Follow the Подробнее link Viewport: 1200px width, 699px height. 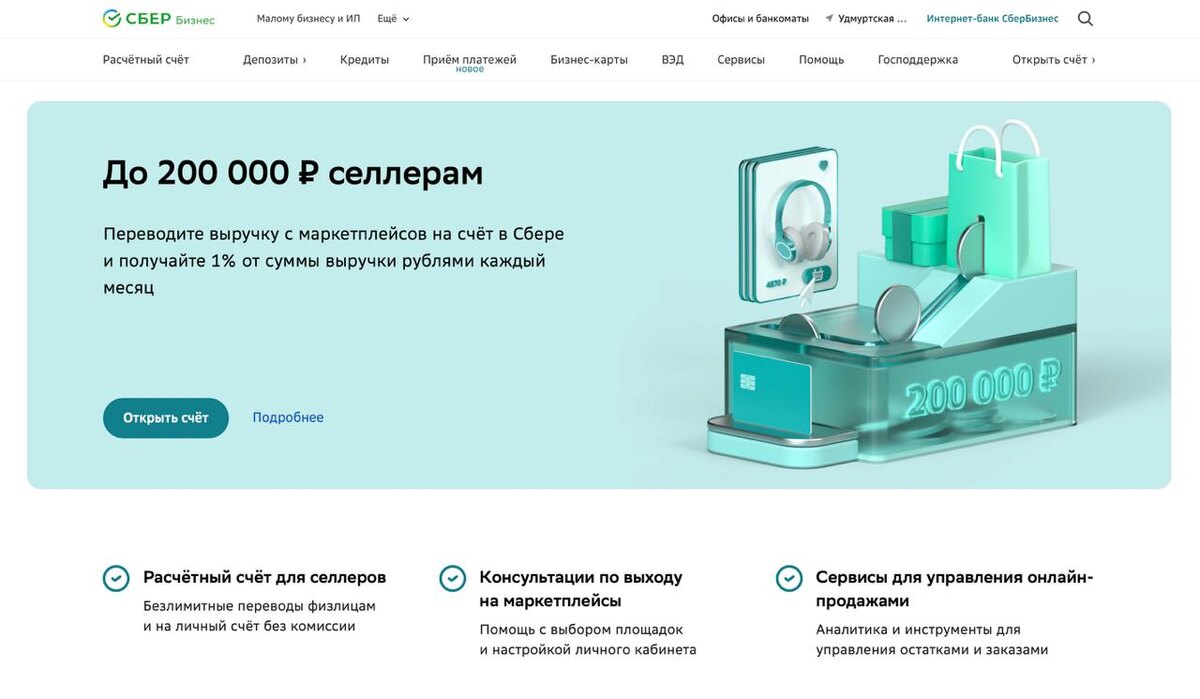288,418
